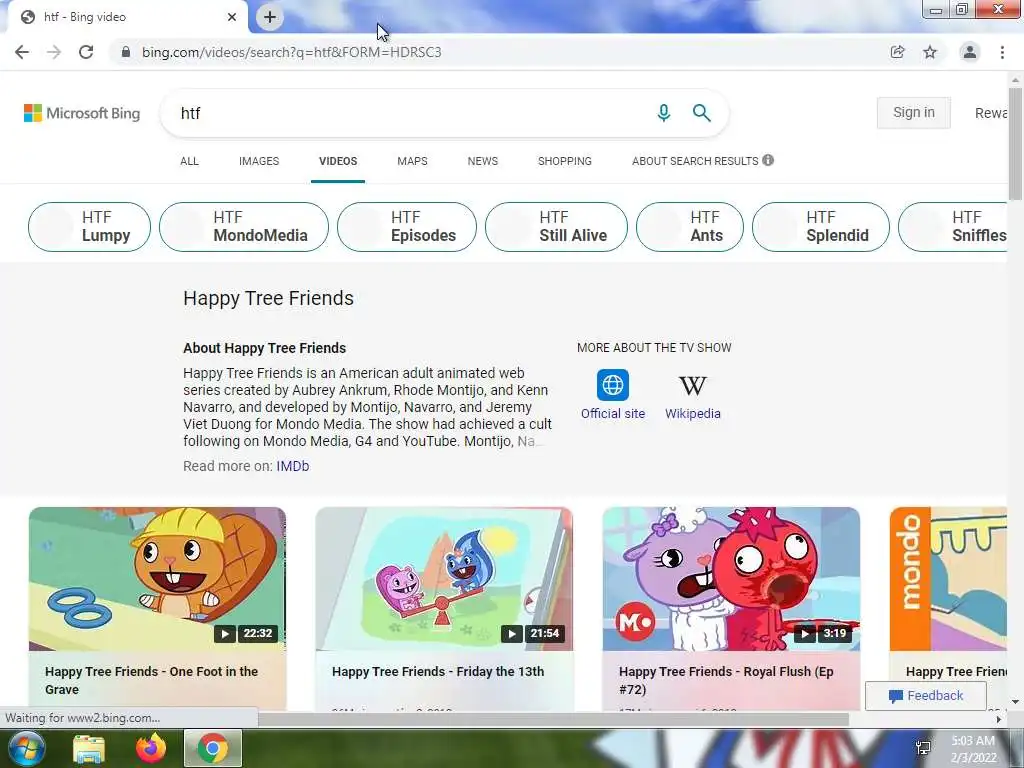Click the Sign in button
This screenshot has width=1024, height=768.
pyautogui.click(x=914, y=112)
